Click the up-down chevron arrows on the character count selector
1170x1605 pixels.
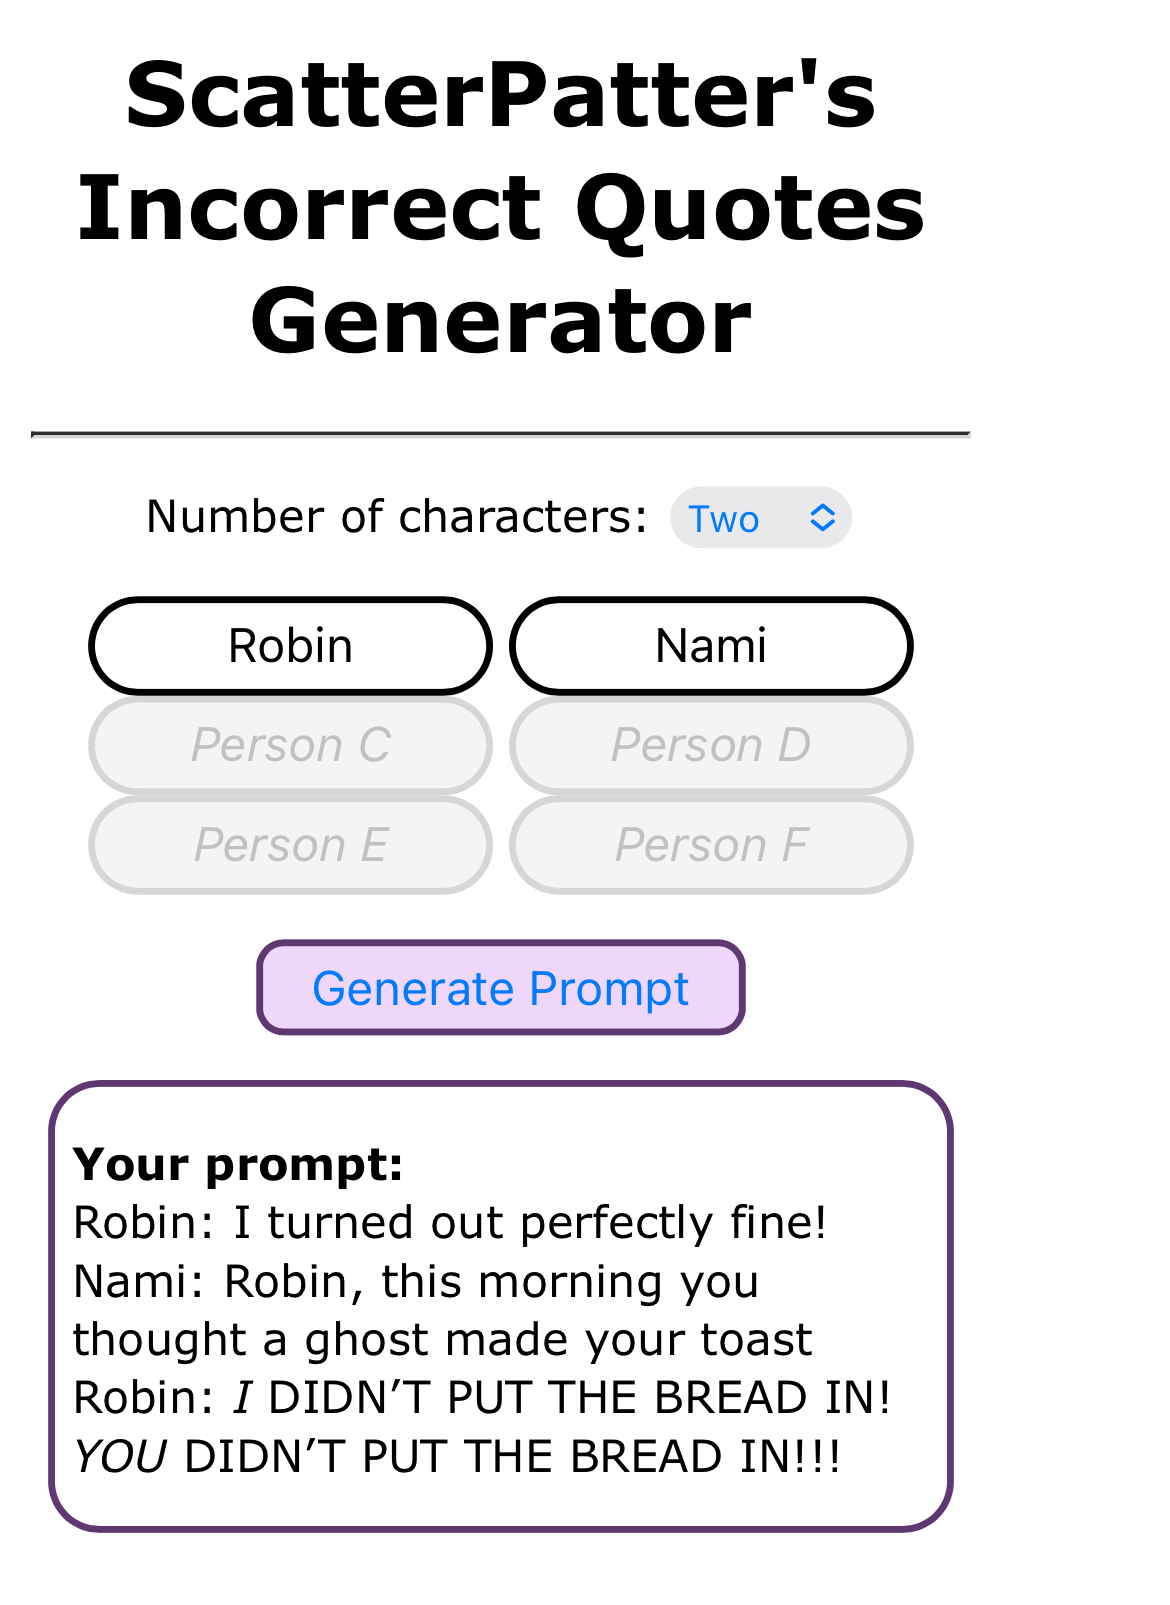pyautogui.click(x=822, y=518)
